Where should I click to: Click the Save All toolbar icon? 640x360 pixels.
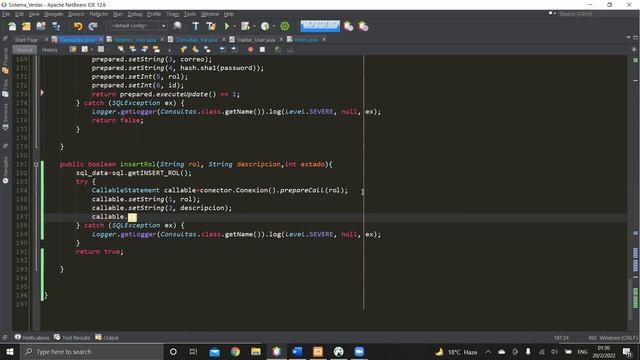point(56,27)
